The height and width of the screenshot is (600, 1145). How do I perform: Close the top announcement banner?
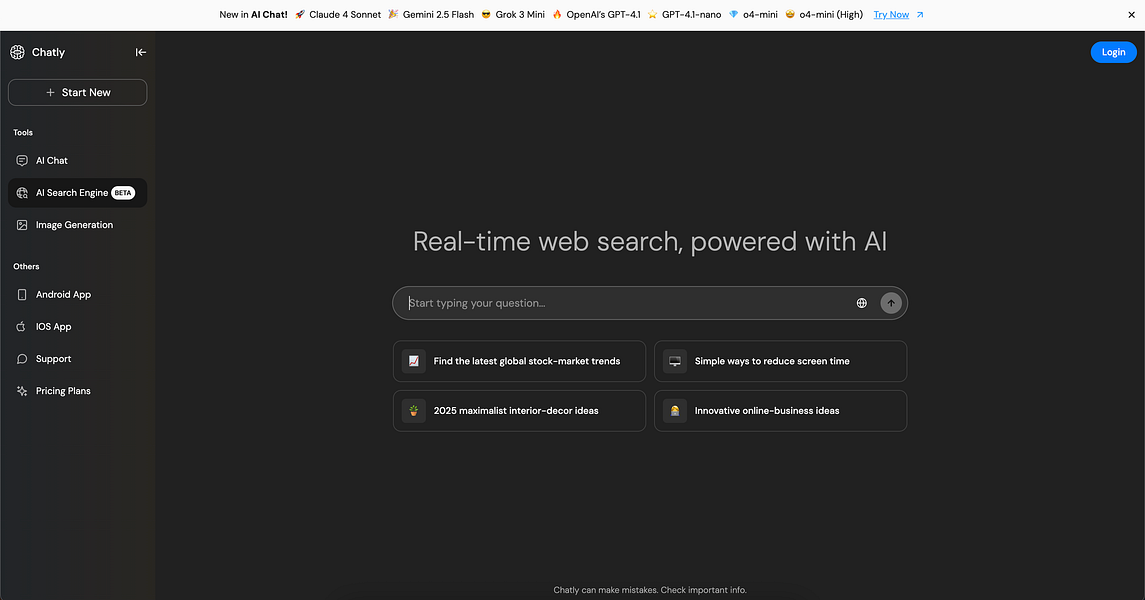click(x=1131, y=15)
